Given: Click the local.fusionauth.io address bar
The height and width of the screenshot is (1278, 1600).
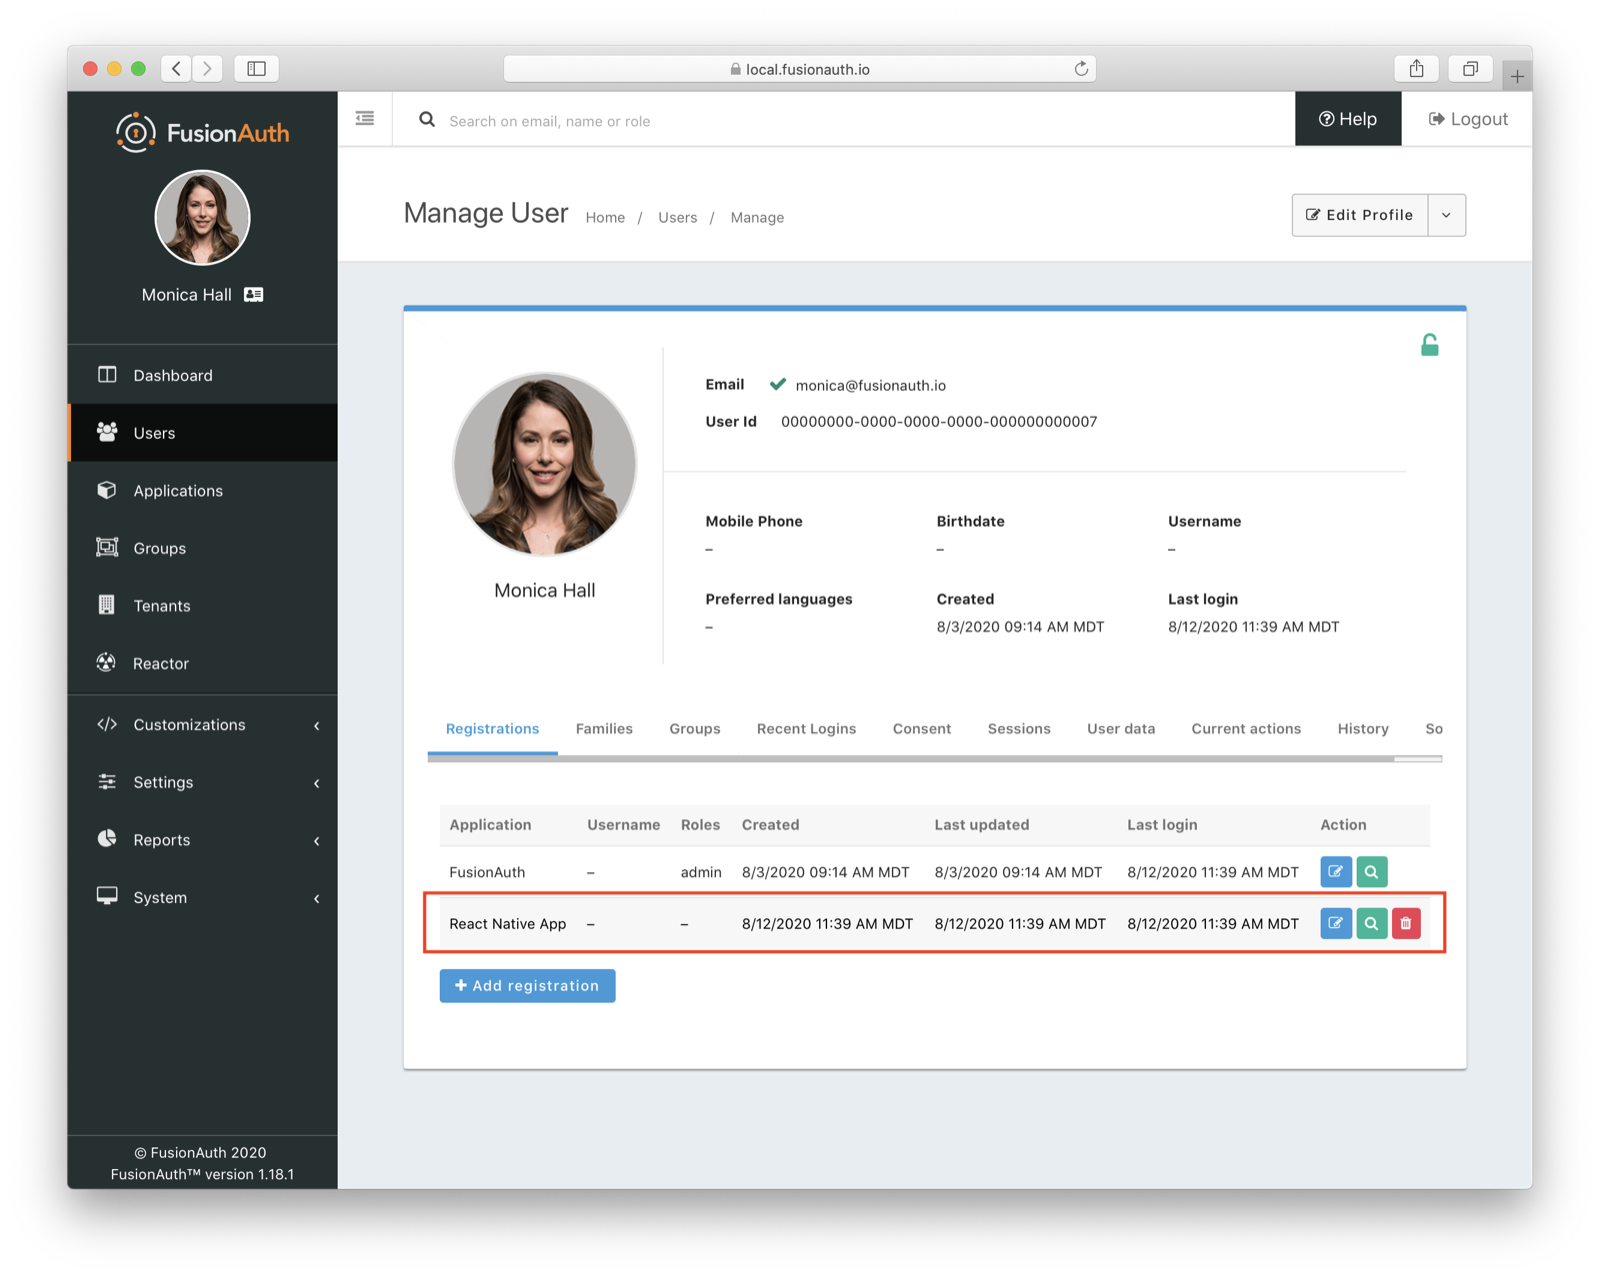Looking at the screenshot, I should (x=800, y=69).
